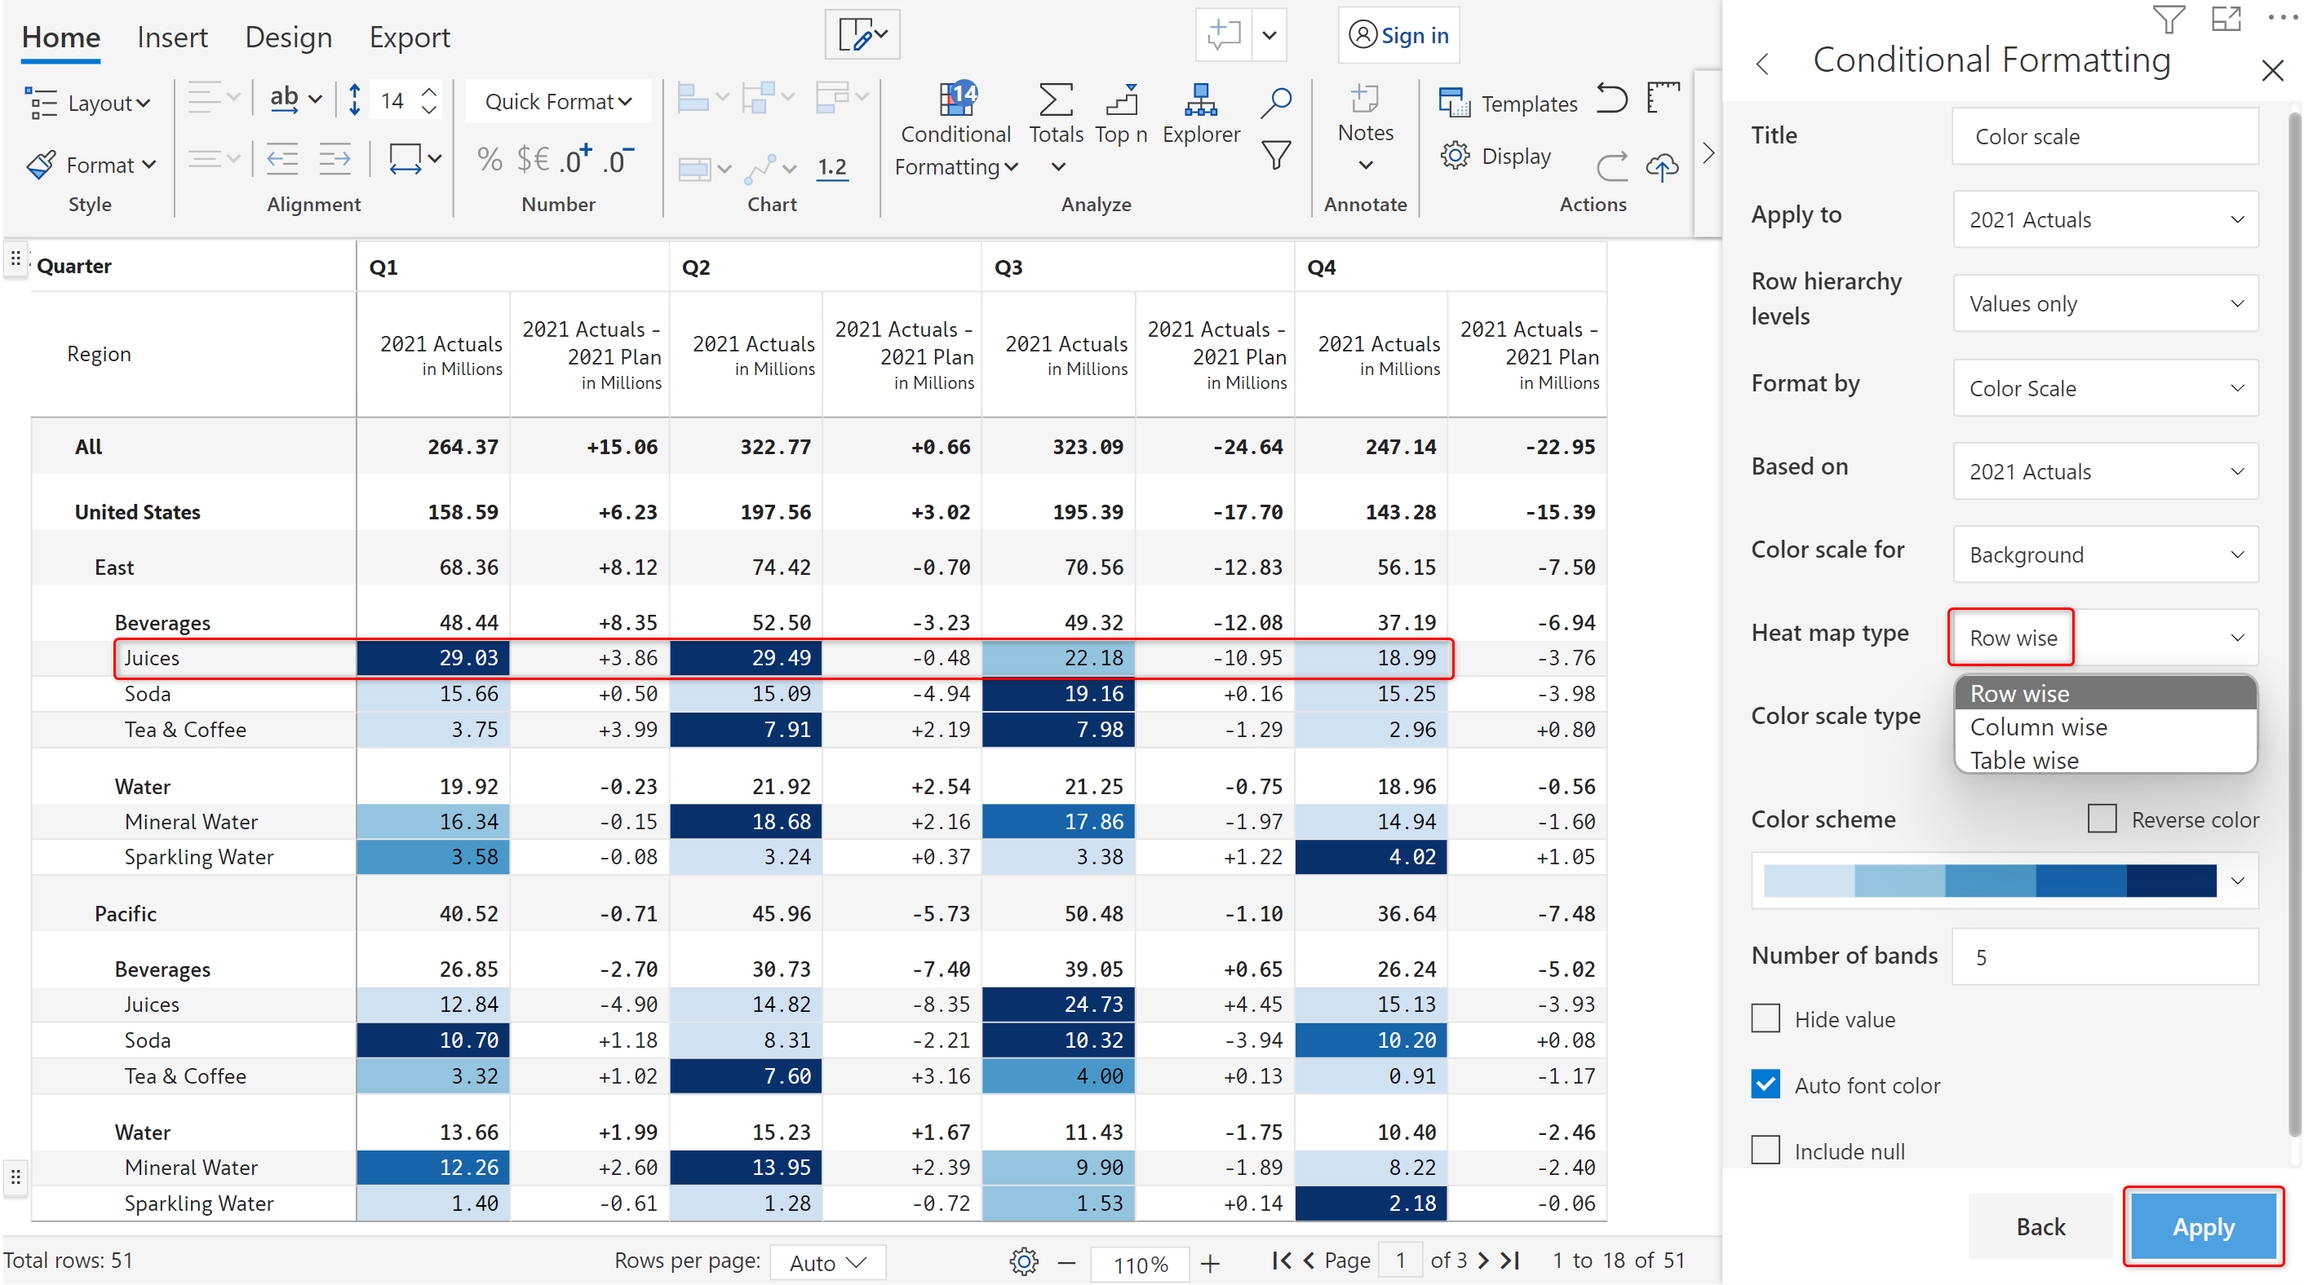2304x1285 pixels.
Task: Open the Top n analysis tool
Action: 1121,100
